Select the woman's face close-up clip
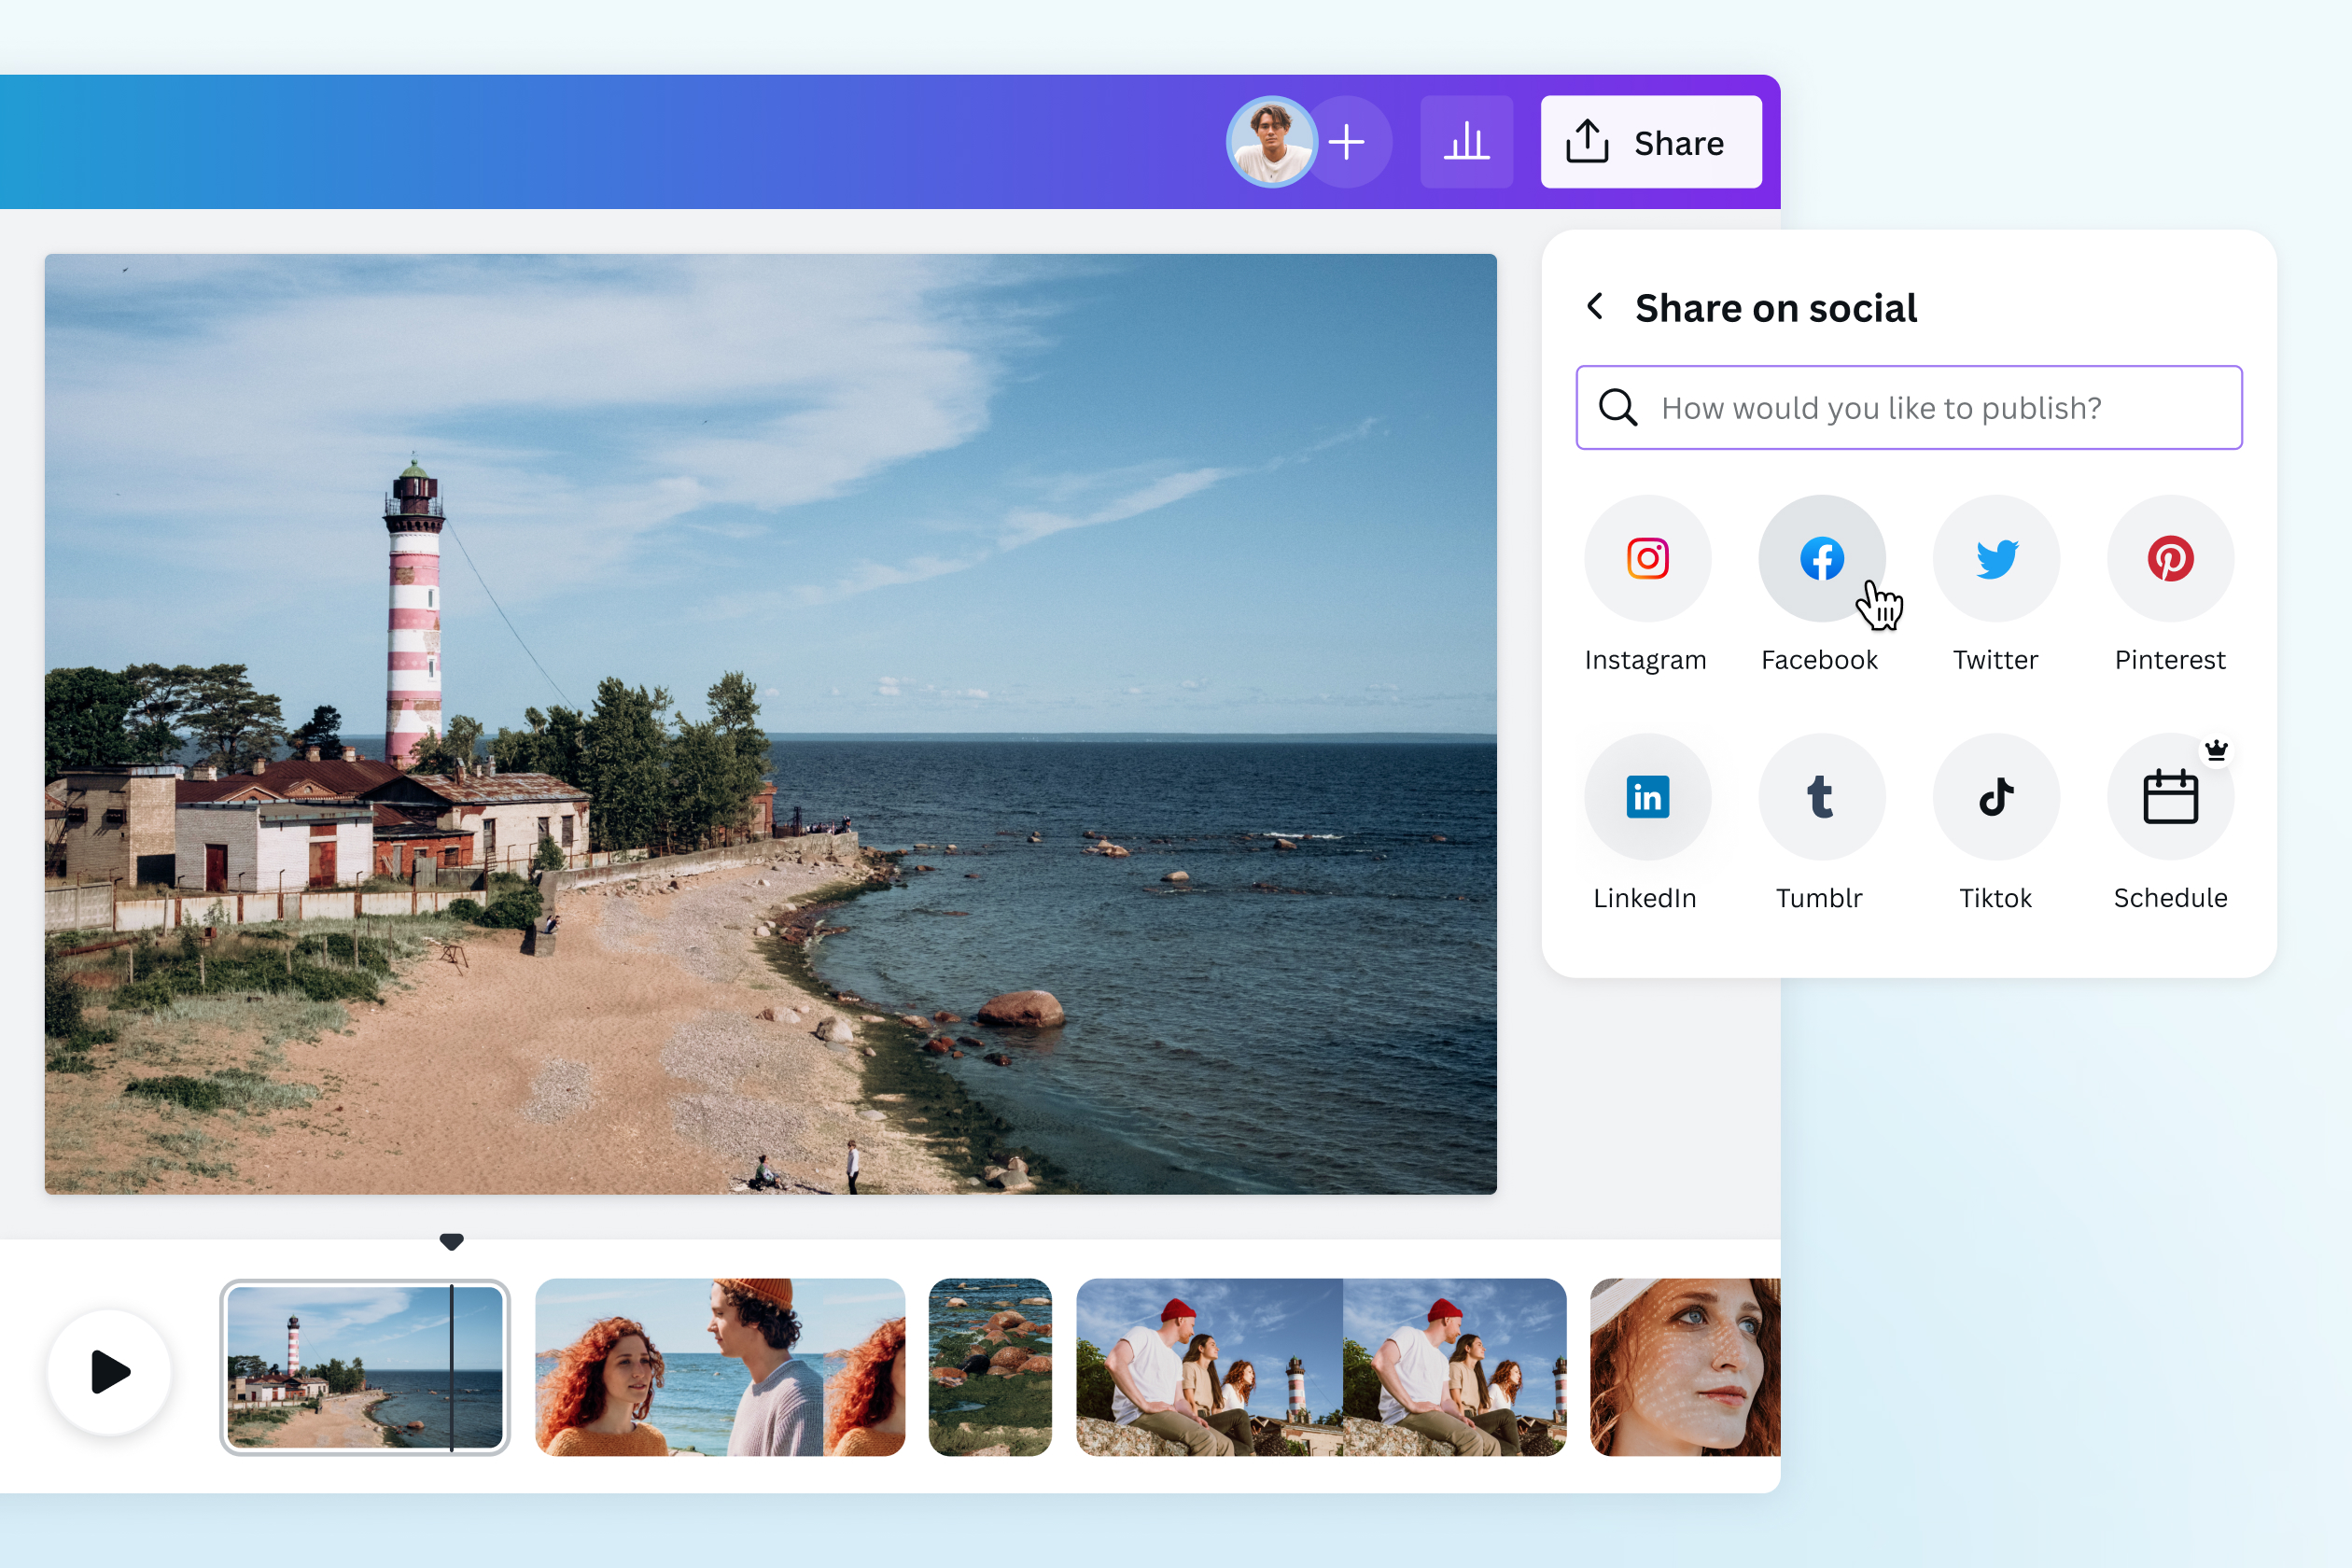Screen dimensions: 2352x1568 pyautogui.click(x=1685, y=1366)
